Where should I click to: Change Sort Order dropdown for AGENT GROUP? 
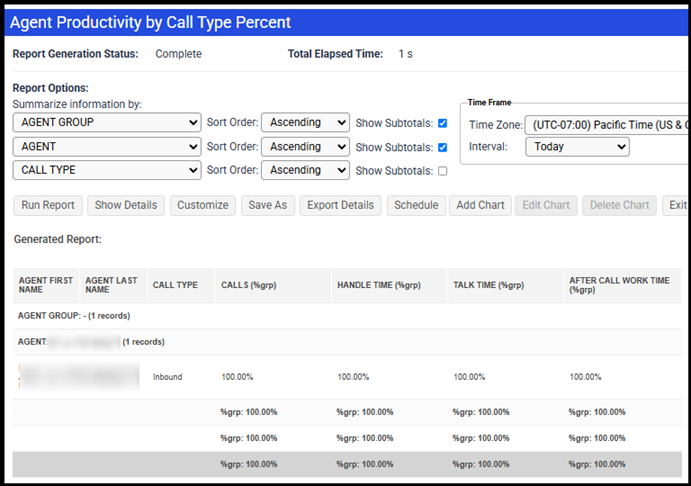click(x=305, y=122)
